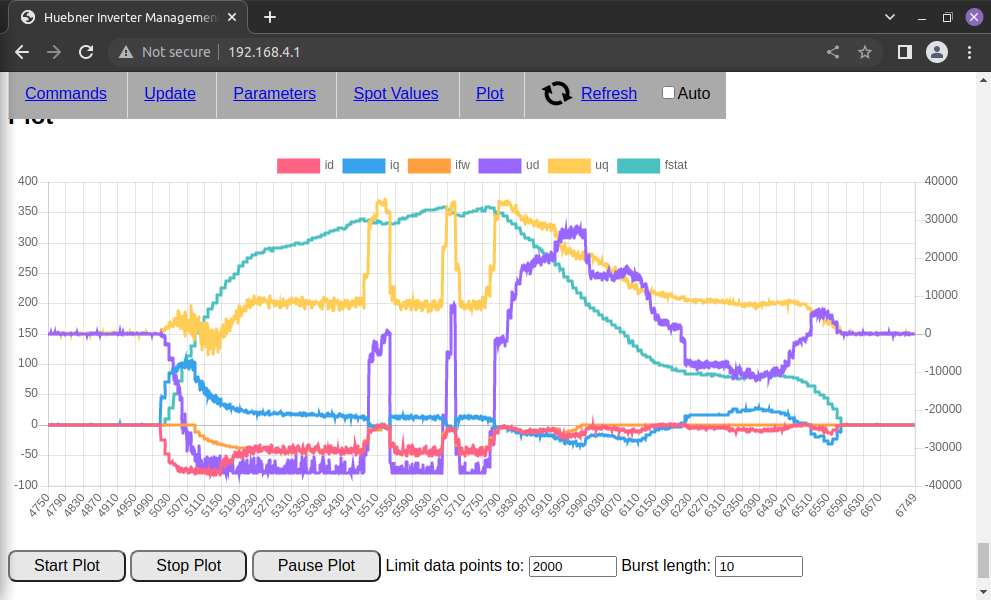Click the purple ud legend color swatch
Image resolution: width=991 pixels, height=600 pixels.
tap(499, 166)
